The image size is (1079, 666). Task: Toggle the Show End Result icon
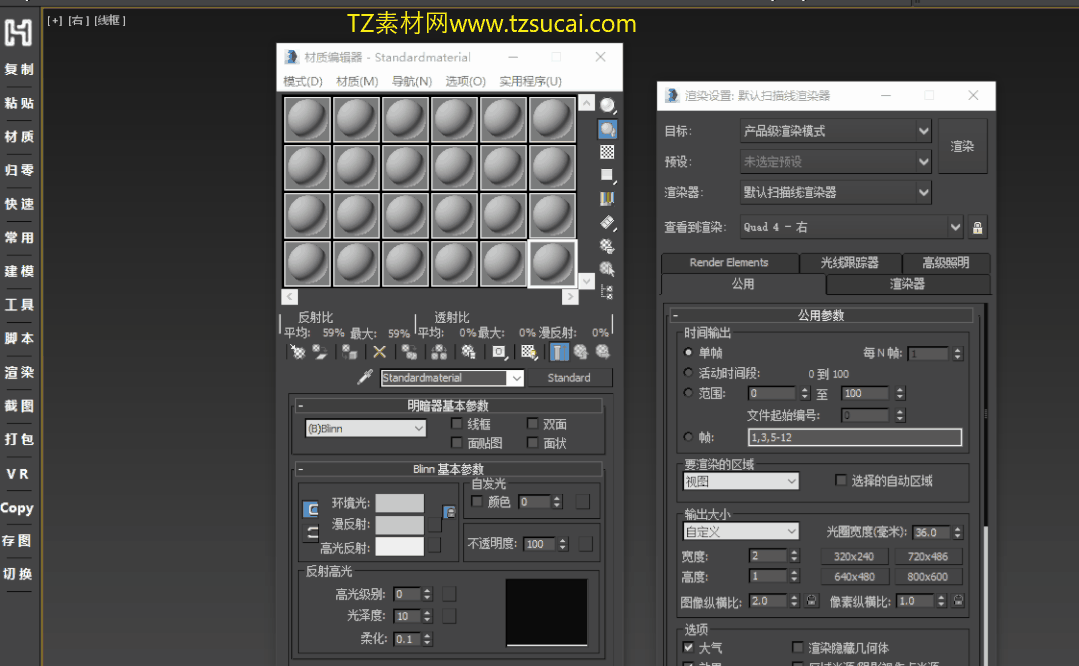(x=558, y=352)
